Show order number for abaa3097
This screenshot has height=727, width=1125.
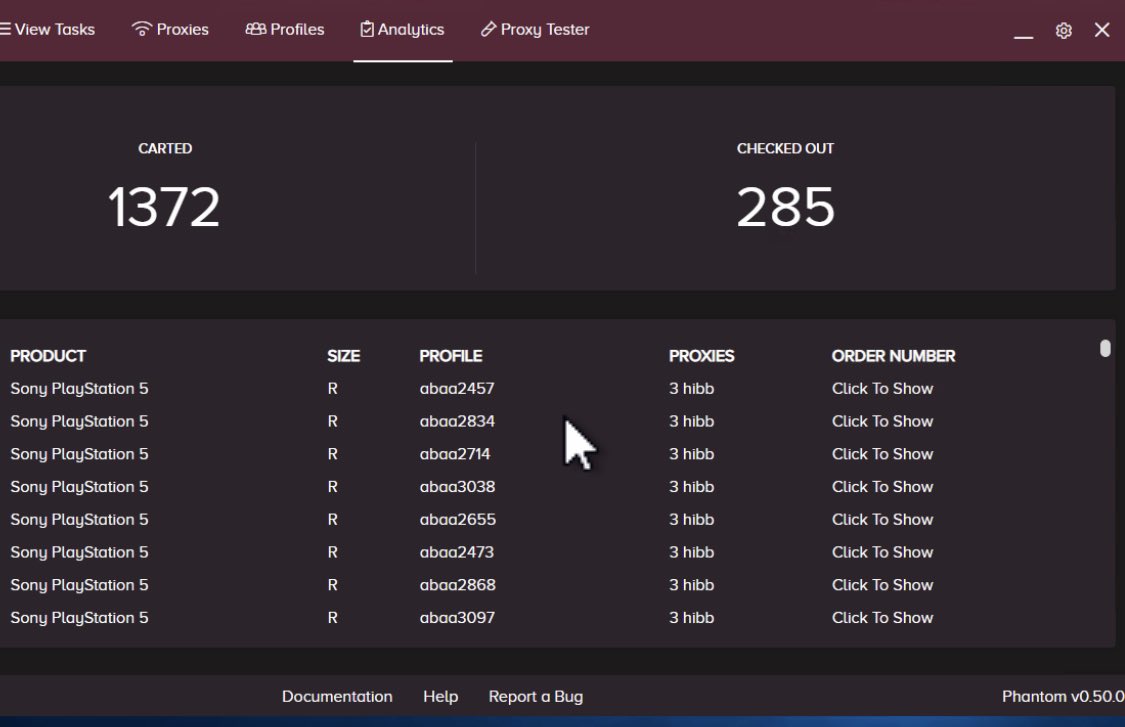click(882, 618)
